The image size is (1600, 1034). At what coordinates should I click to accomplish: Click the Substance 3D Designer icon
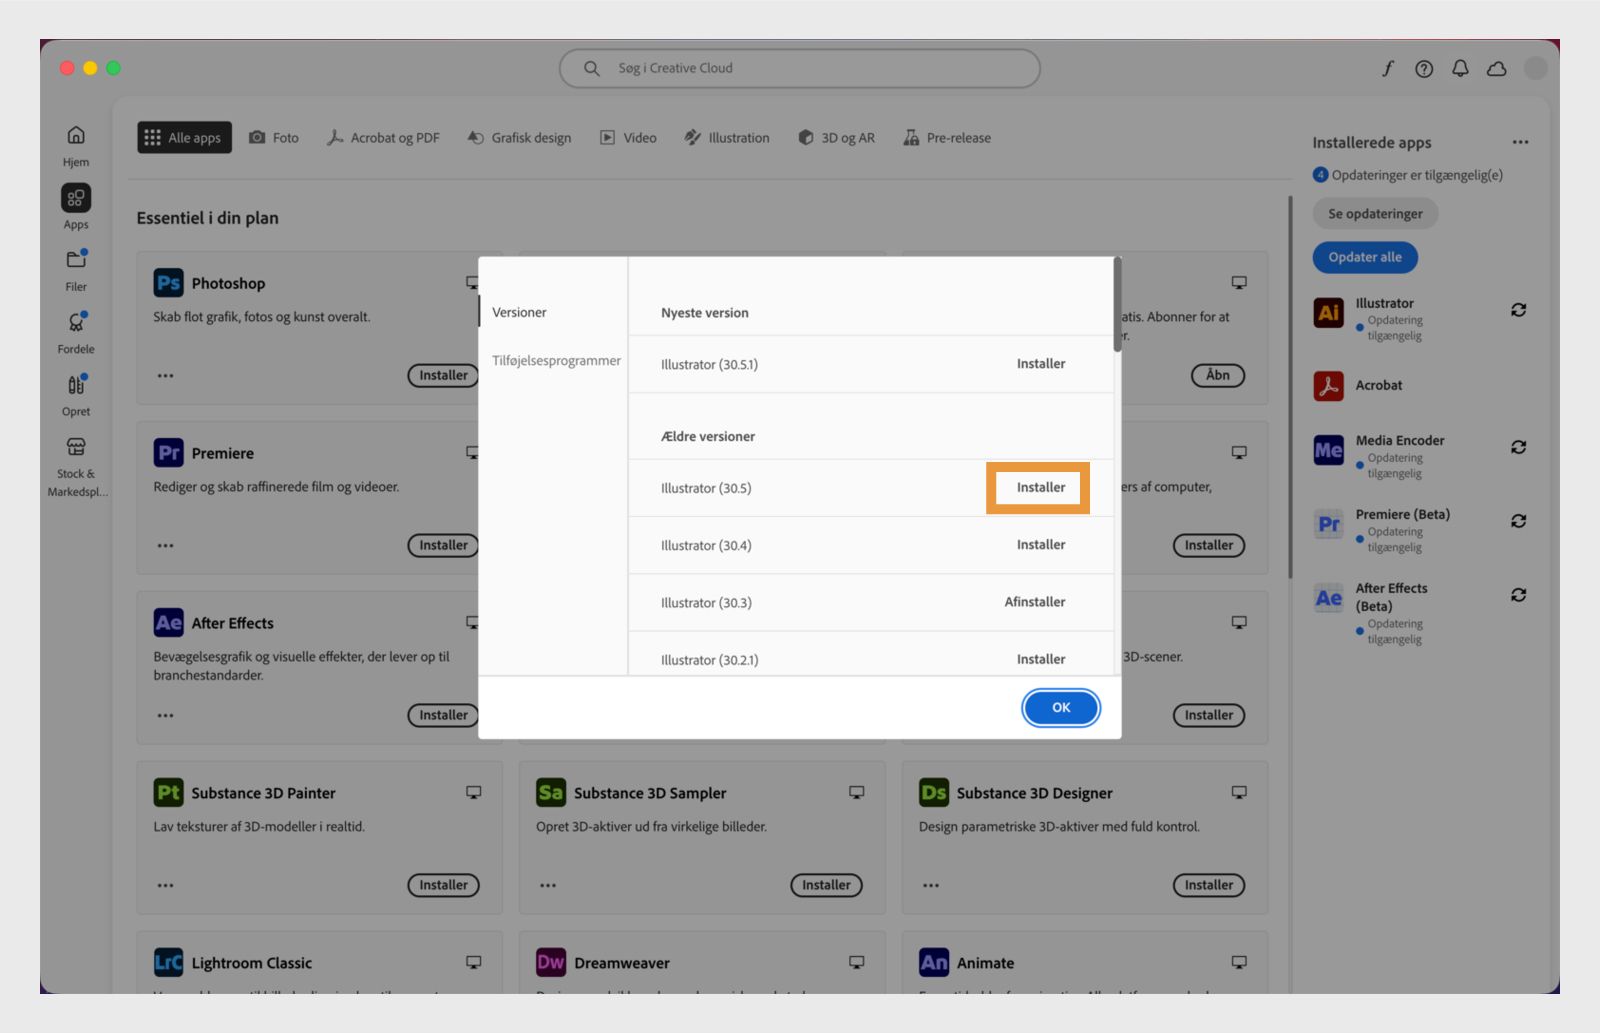click(x=934, y=793)
